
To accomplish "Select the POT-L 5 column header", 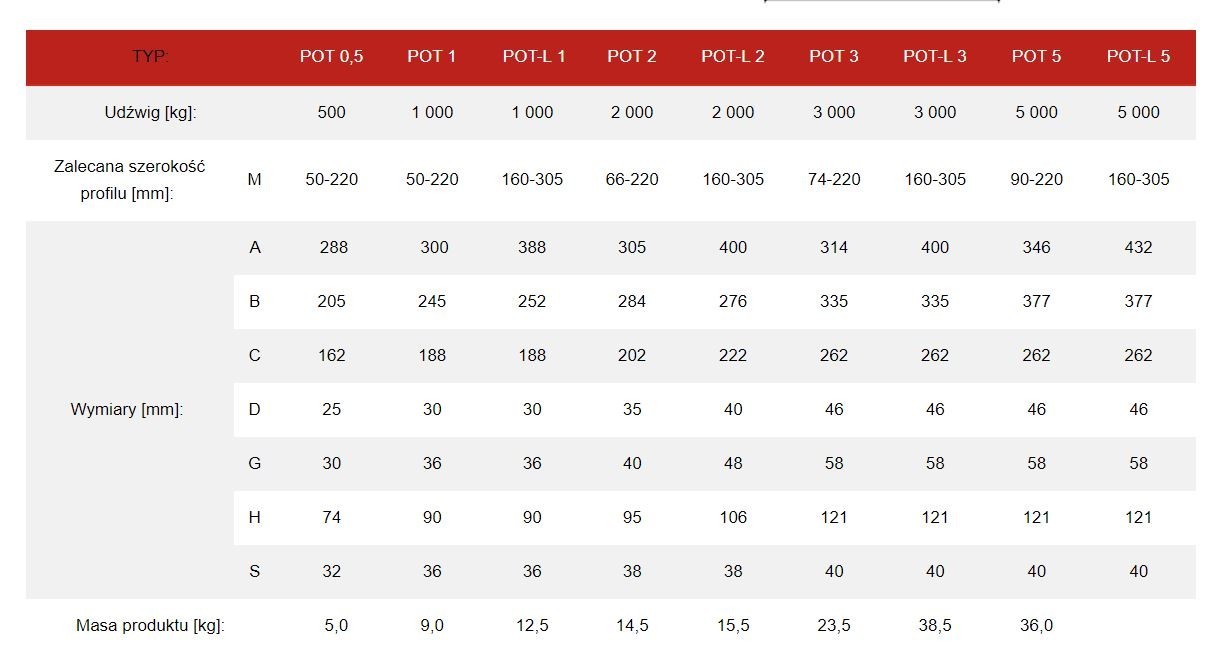I will tap(1138, 57).
